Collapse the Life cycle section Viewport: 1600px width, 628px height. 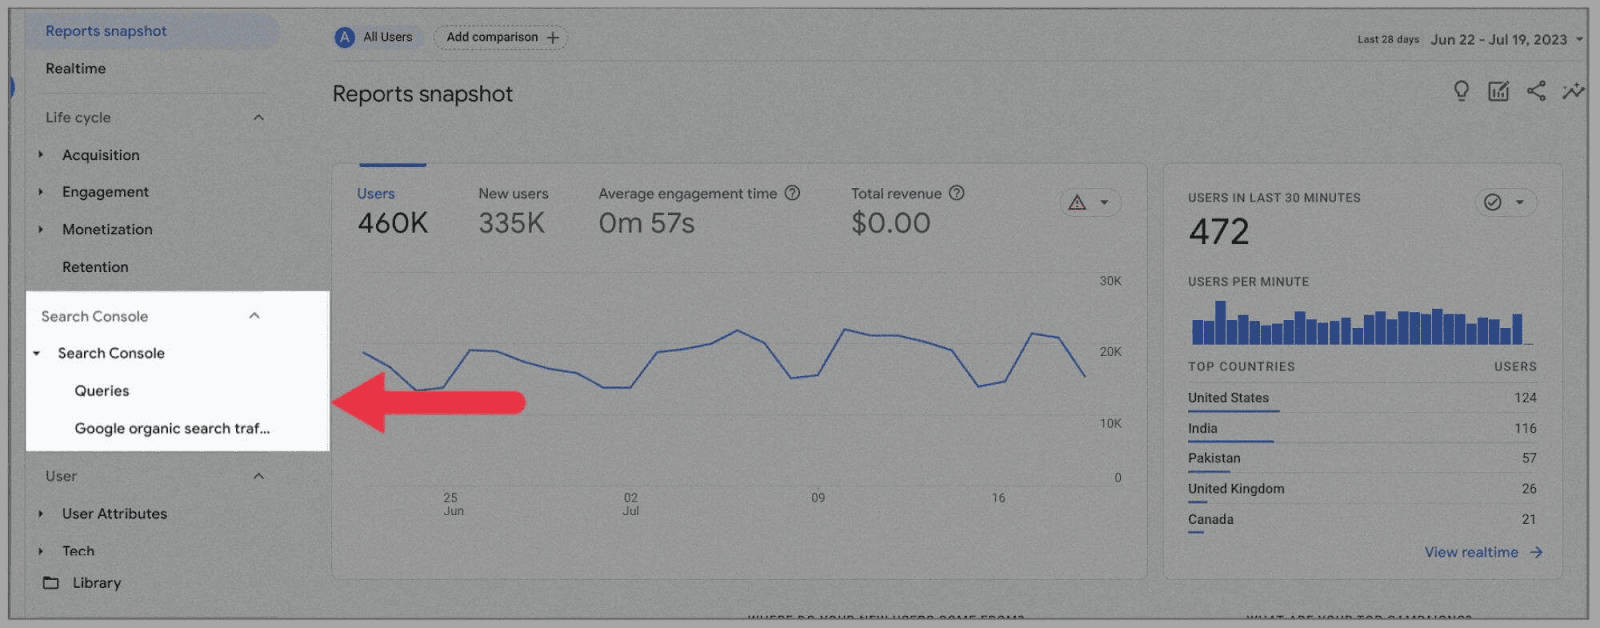point(259,117)
